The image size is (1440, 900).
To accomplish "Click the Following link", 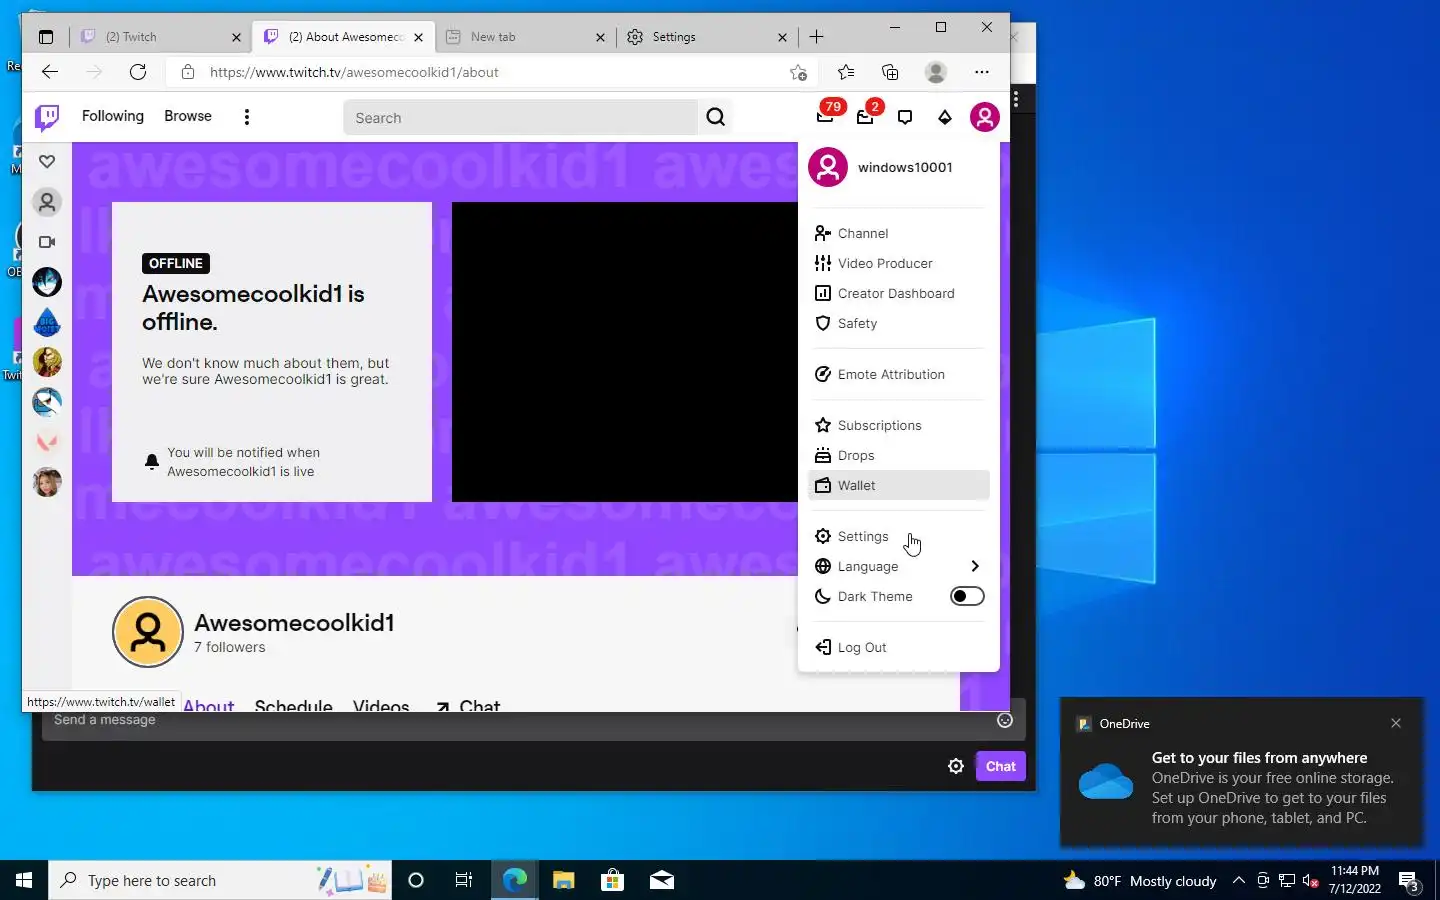I will click(113, 116).
